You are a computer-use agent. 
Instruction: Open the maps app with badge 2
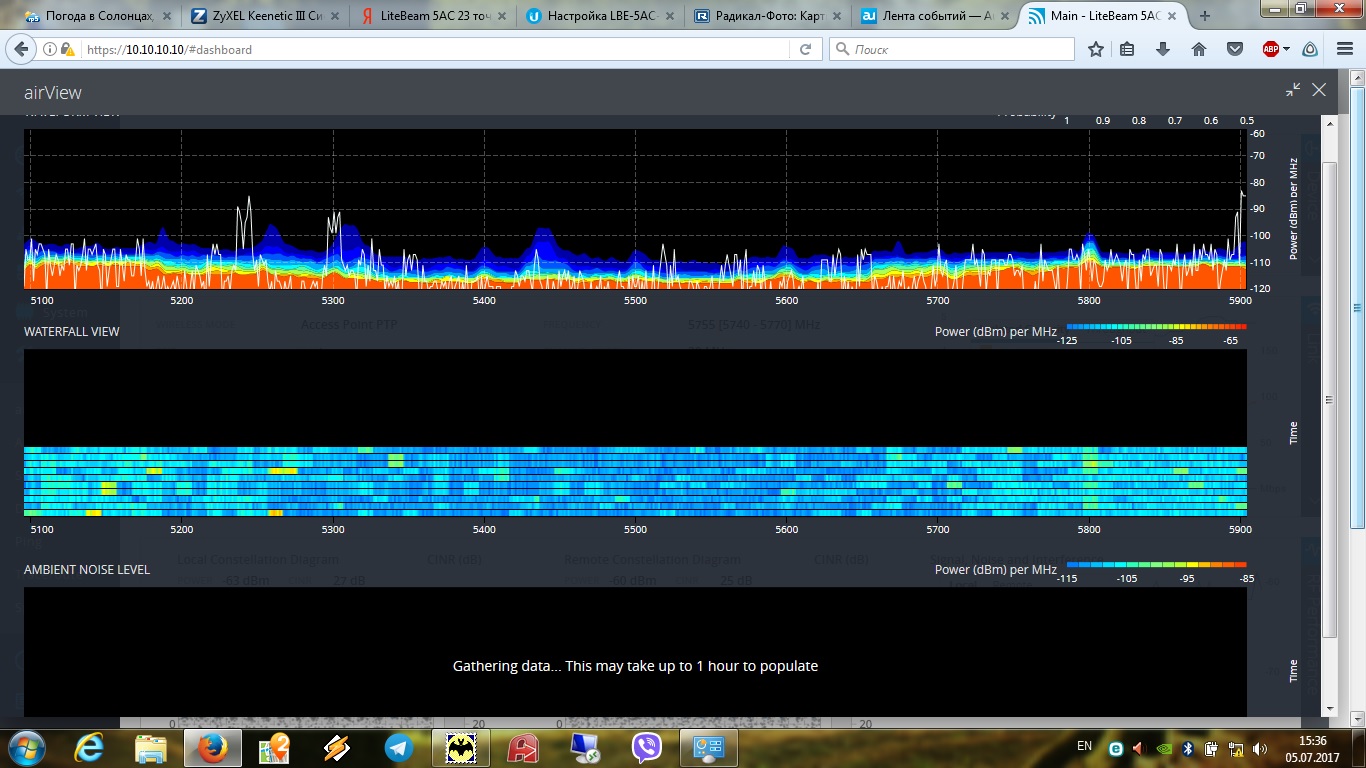click(x=274, y=747)
